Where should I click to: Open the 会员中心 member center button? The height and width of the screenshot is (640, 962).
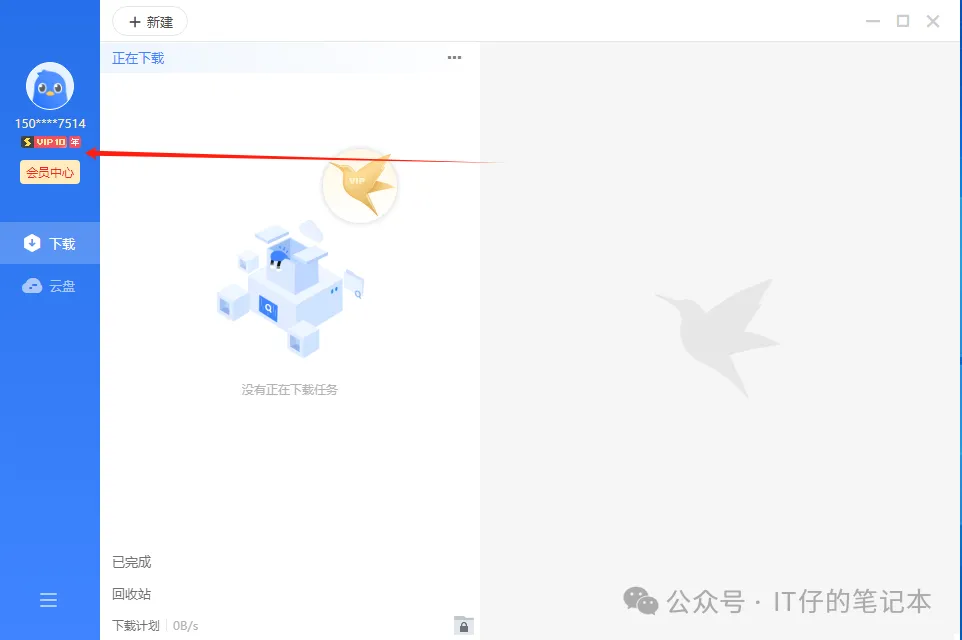[x=50, y=172]
